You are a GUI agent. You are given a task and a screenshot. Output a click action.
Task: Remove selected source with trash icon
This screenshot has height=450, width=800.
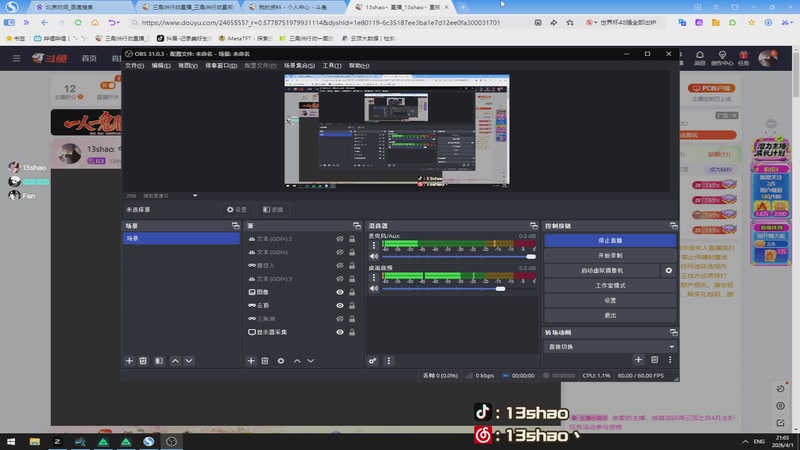(x=265, y=361)
